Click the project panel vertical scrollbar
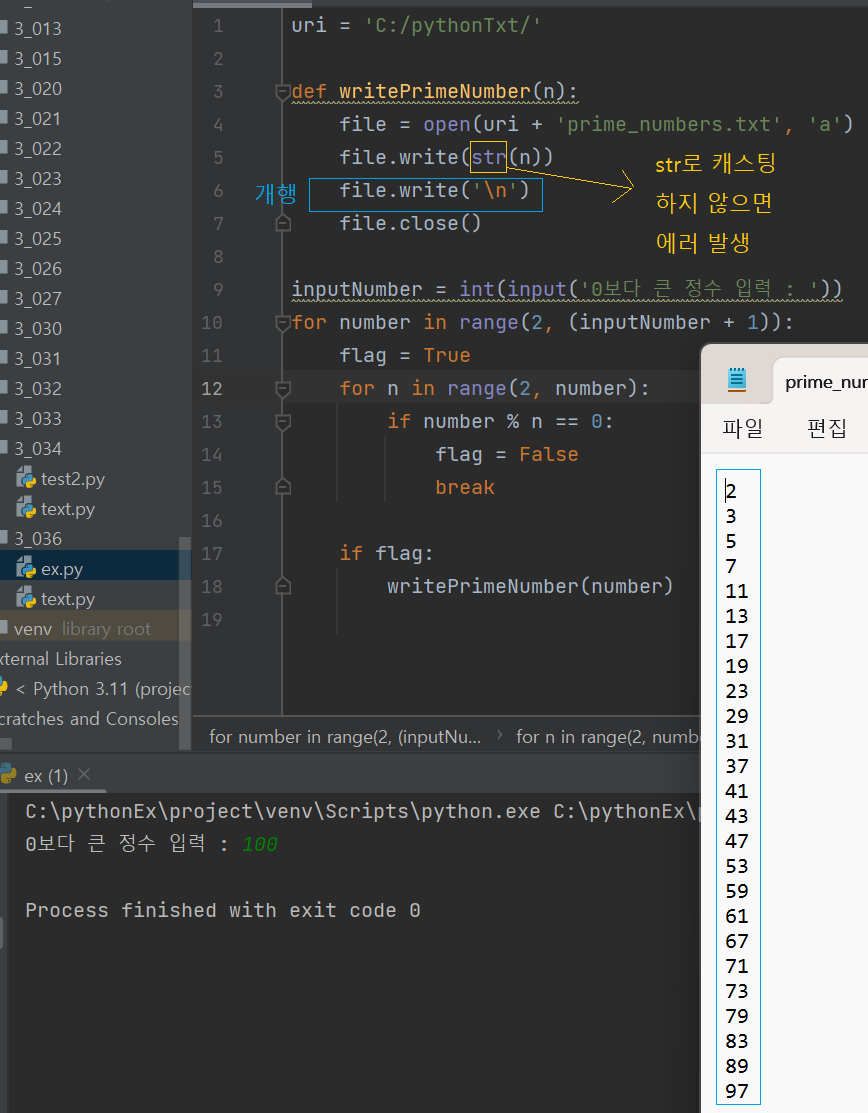Viewport: 868px width, 1113px height. [185, 642]
